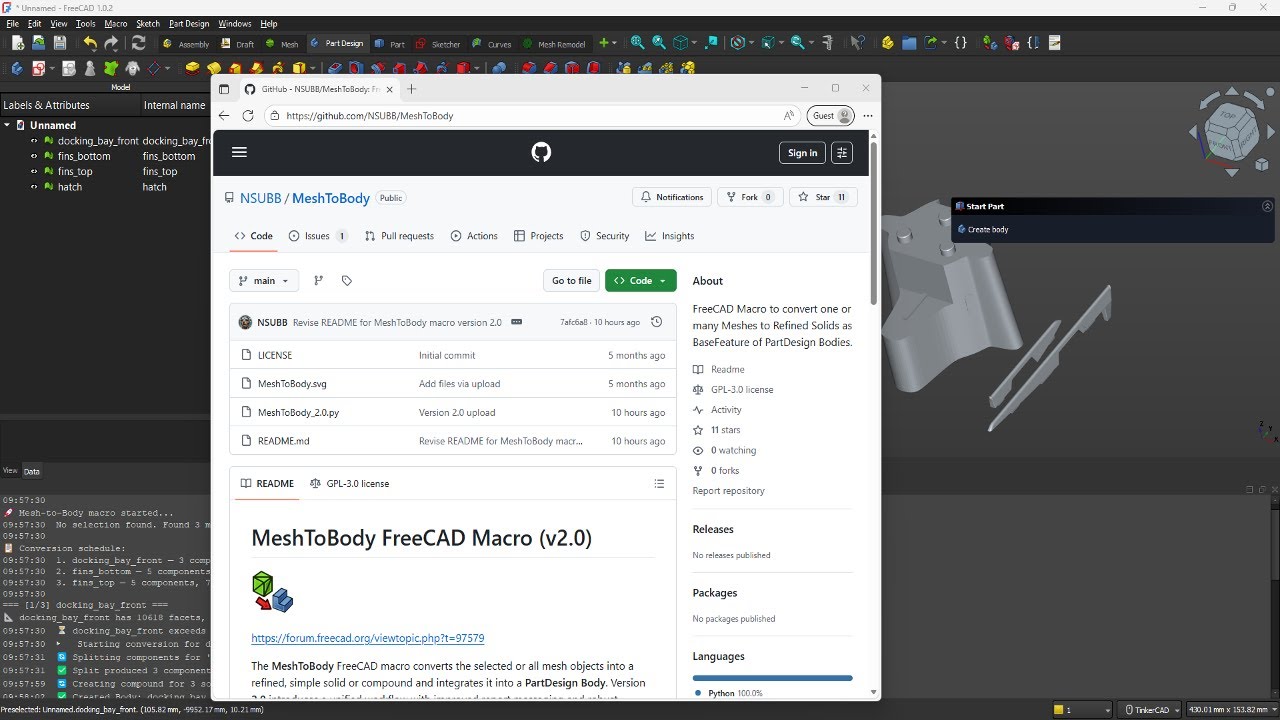Select the Pad tool icon
Image resolution: width=1280 pixels, height=720 pixels.
192,68
